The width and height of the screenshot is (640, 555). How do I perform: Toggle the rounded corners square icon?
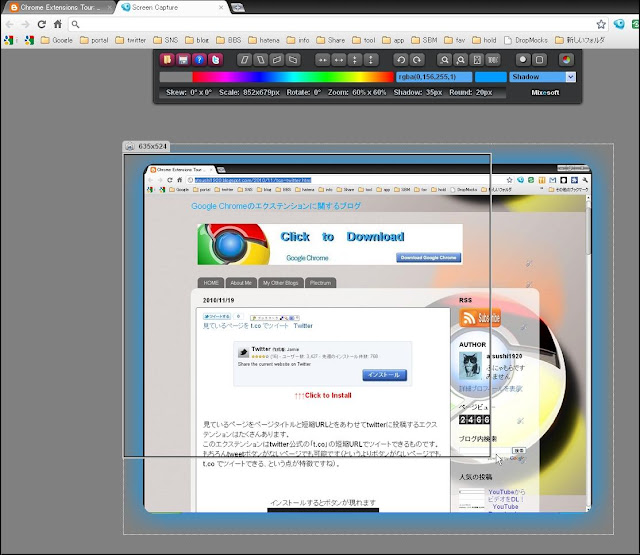tap(539, 60)
